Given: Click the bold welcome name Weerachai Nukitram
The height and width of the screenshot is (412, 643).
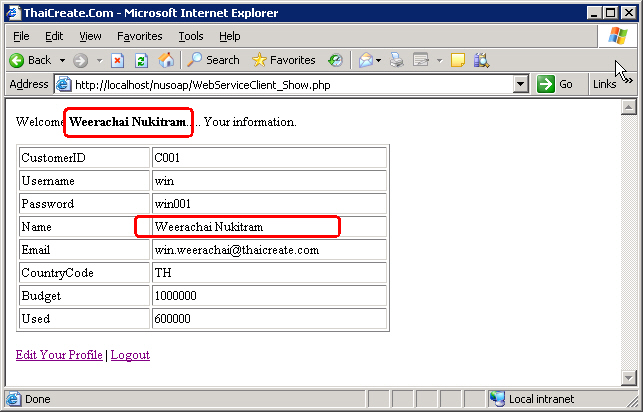Looking at the screenshot, I should click(128, 122).
